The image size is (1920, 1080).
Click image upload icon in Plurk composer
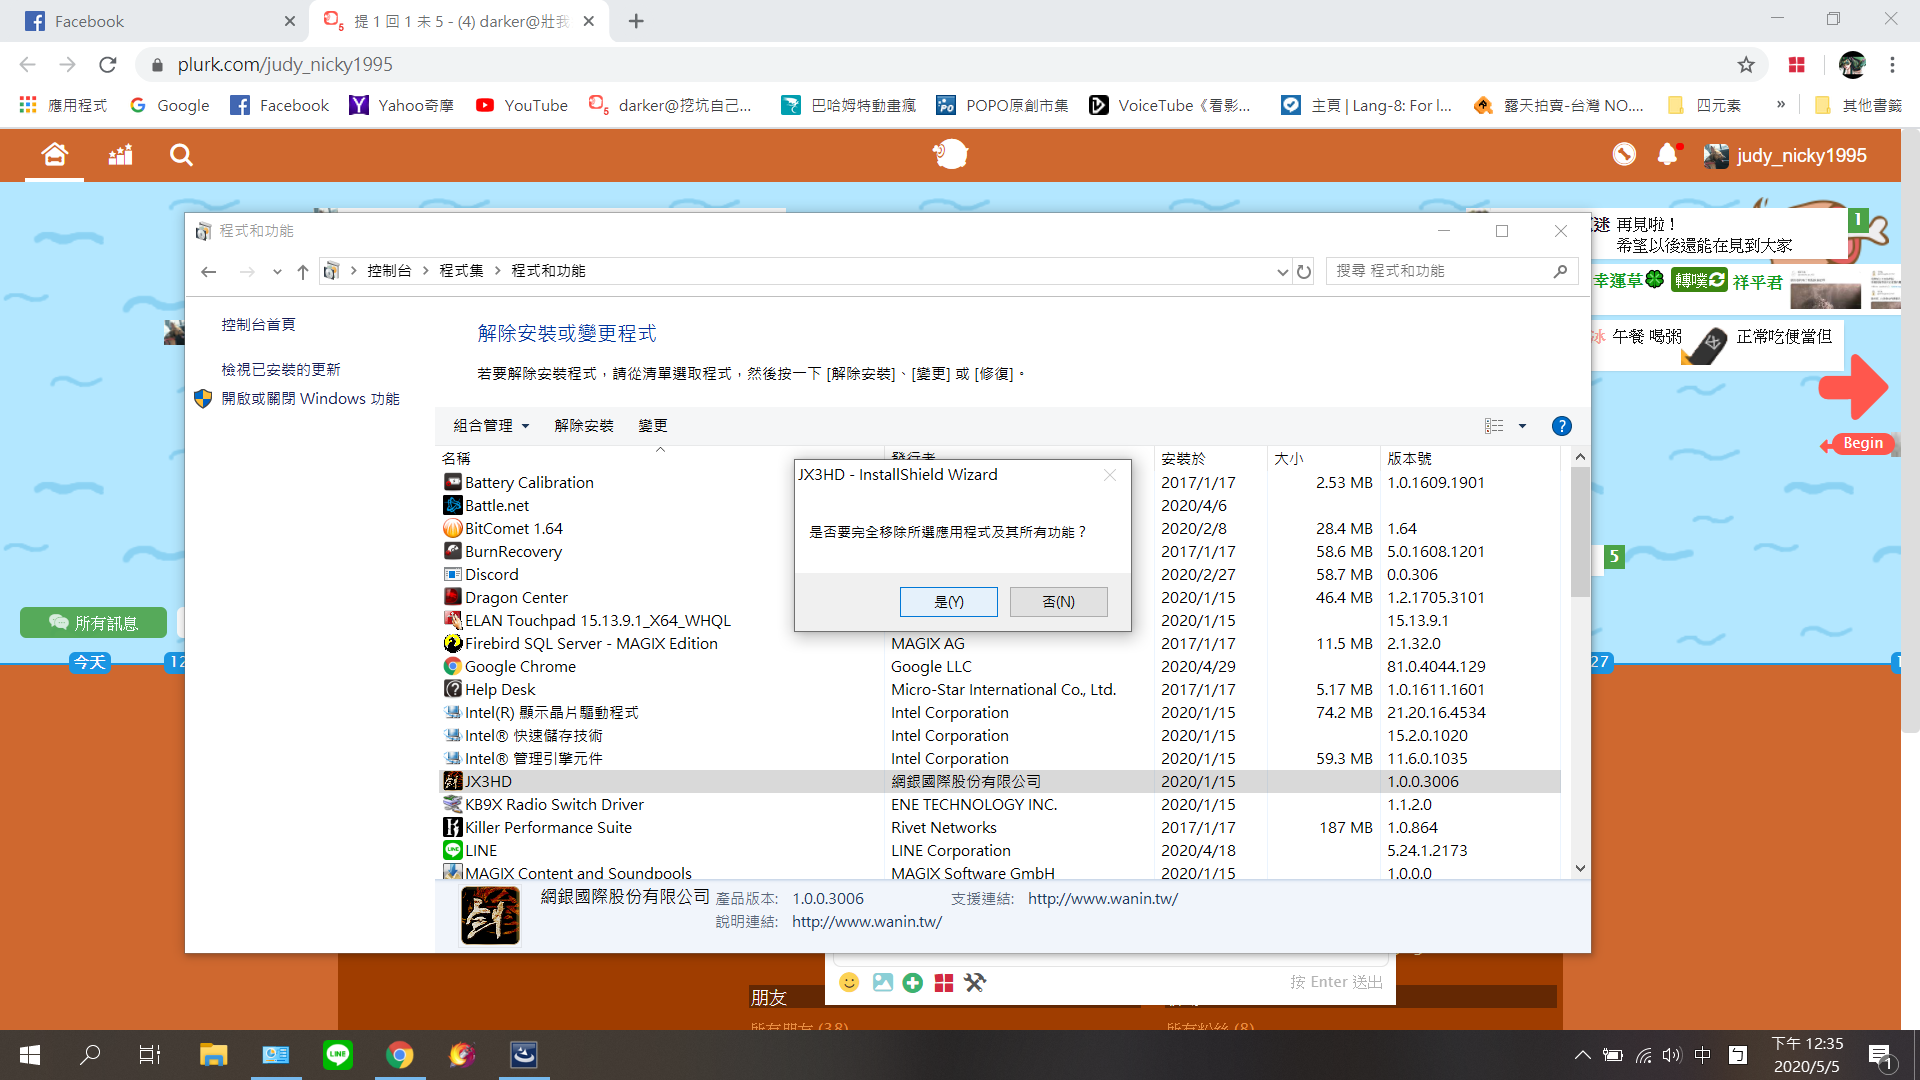(882, 982)
